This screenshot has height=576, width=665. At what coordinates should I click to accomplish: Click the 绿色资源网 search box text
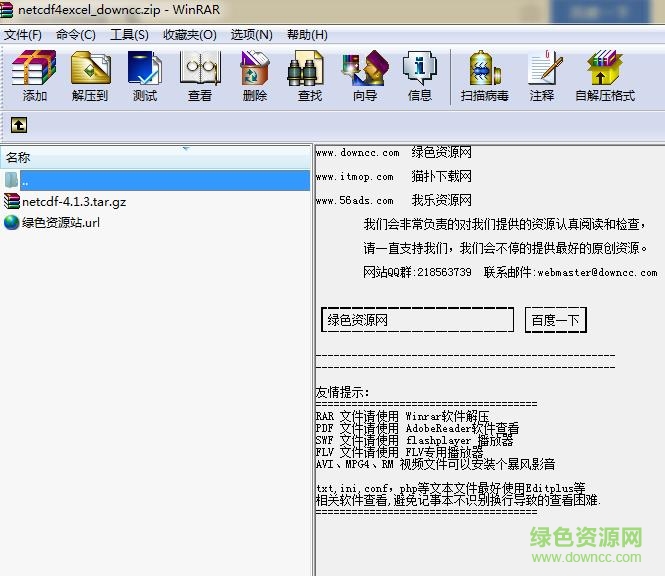tap(358, 320)
